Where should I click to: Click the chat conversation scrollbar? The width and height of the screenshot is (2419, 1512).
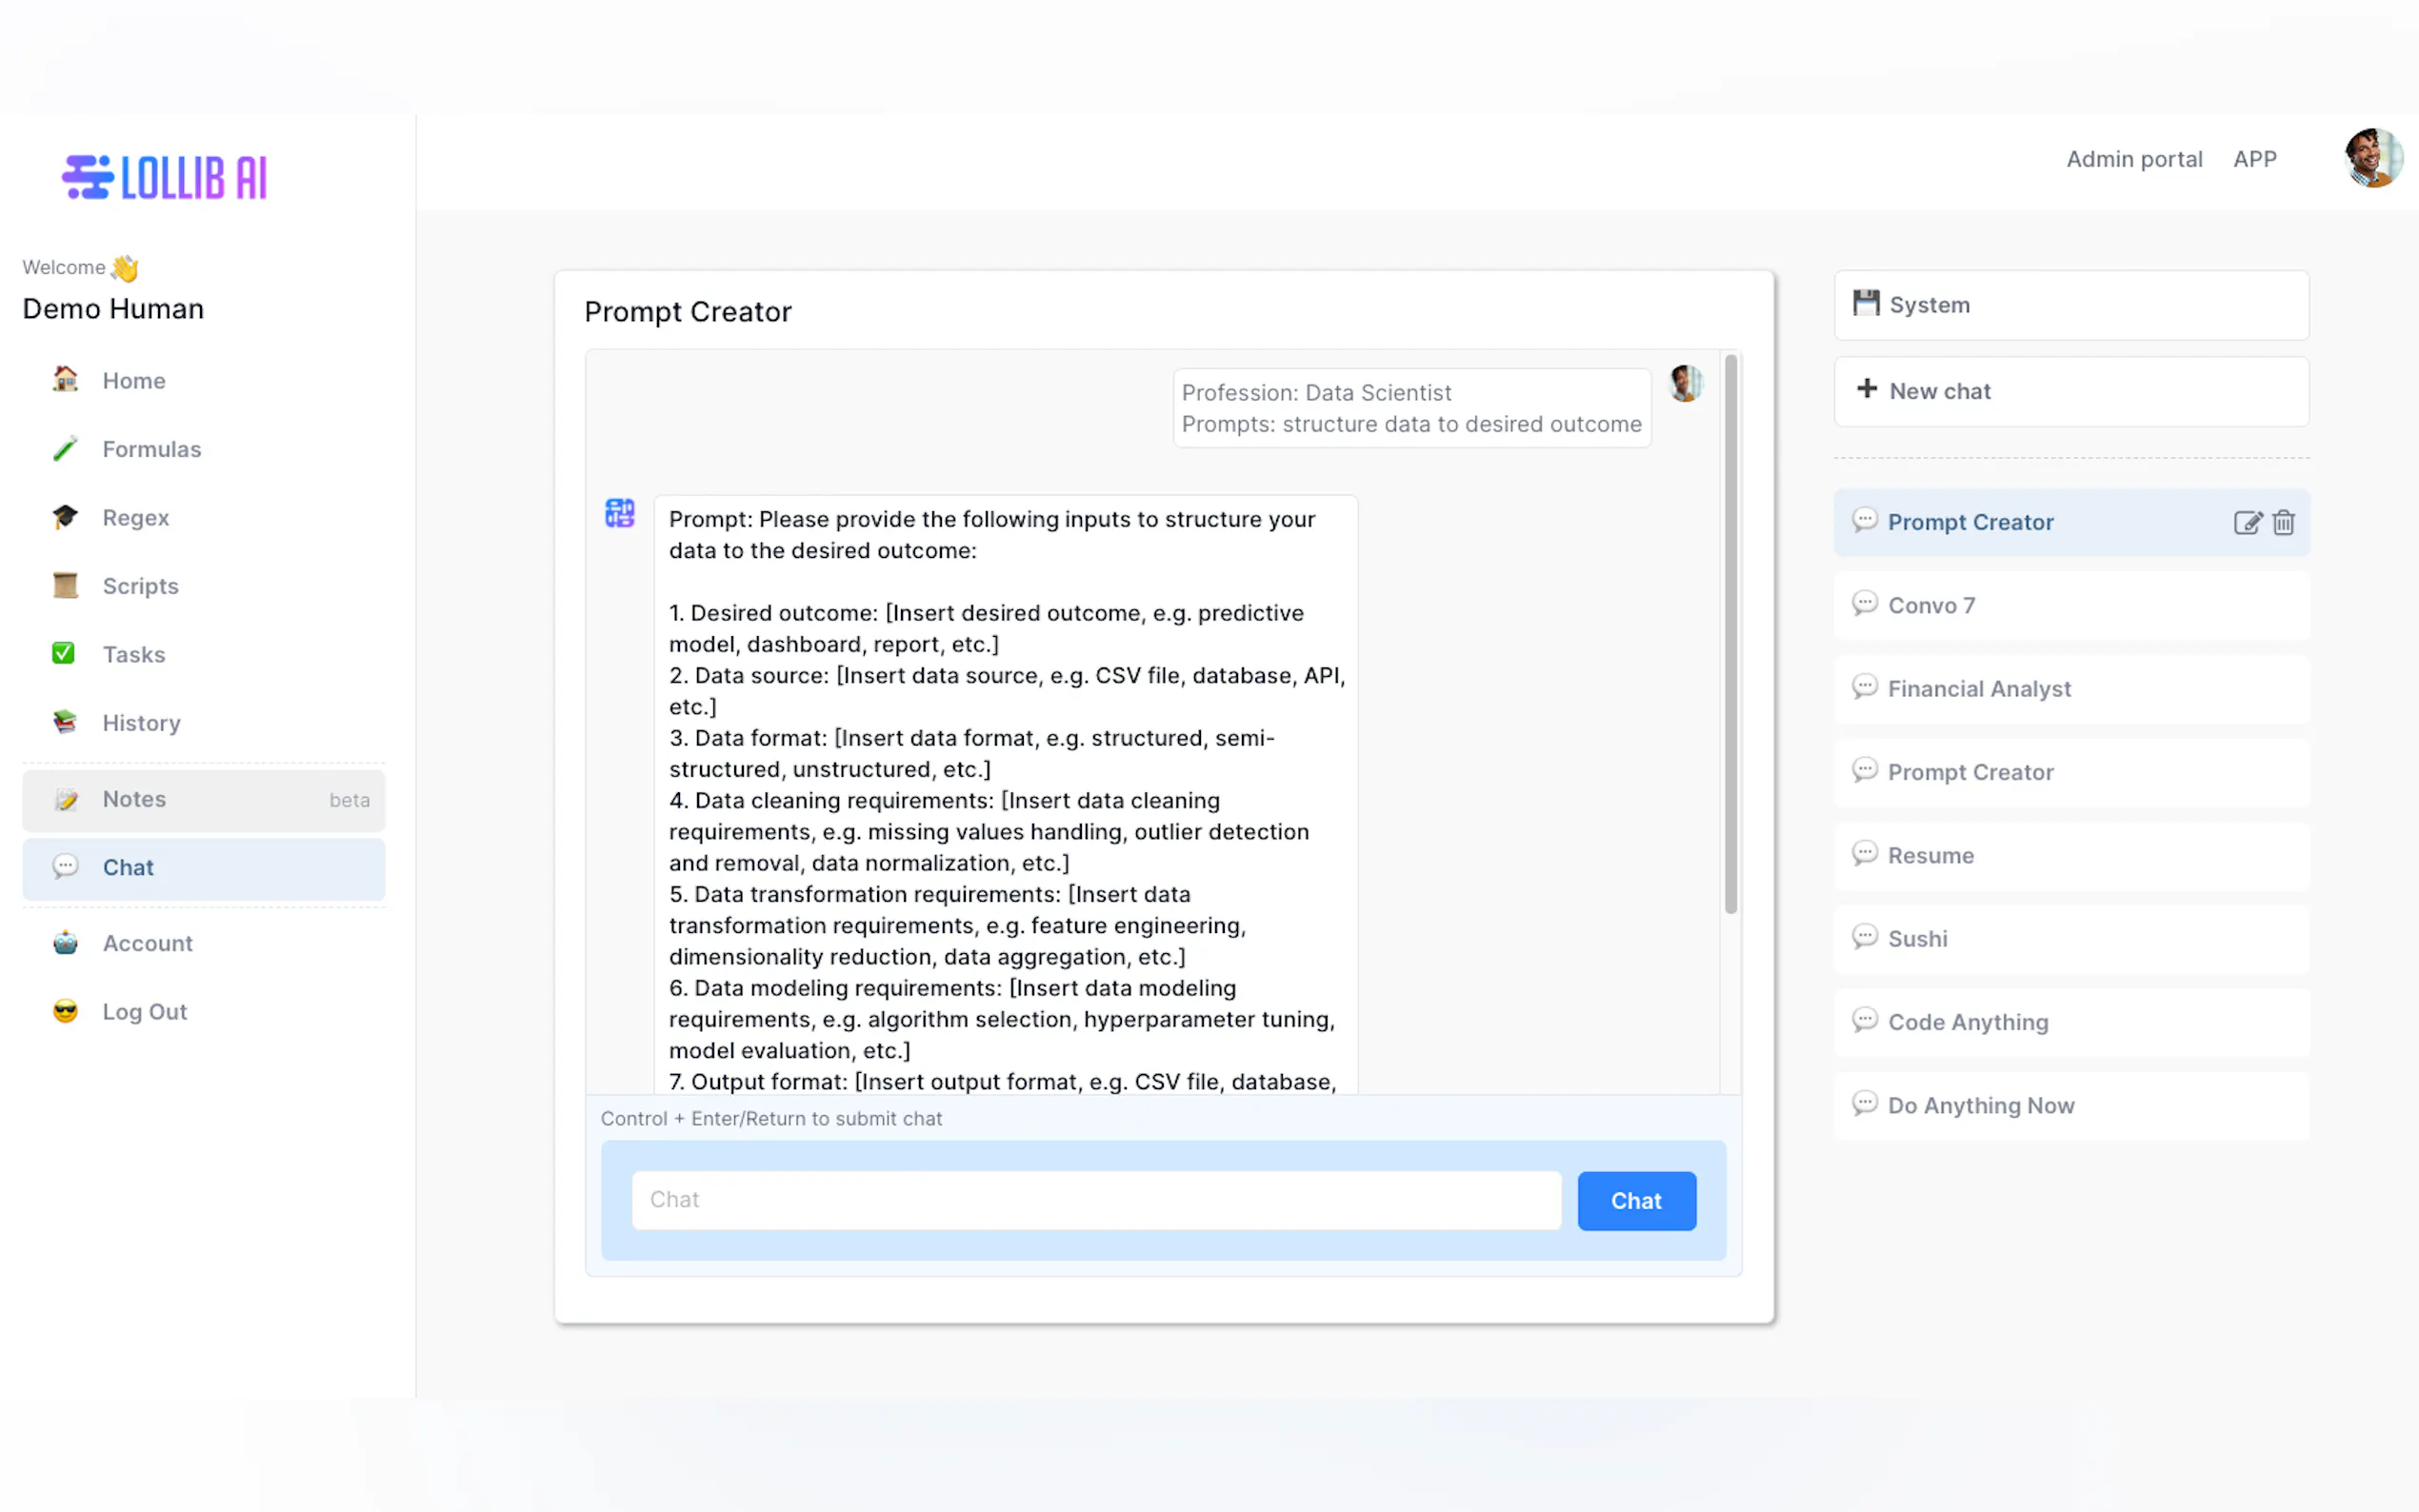1730,634
